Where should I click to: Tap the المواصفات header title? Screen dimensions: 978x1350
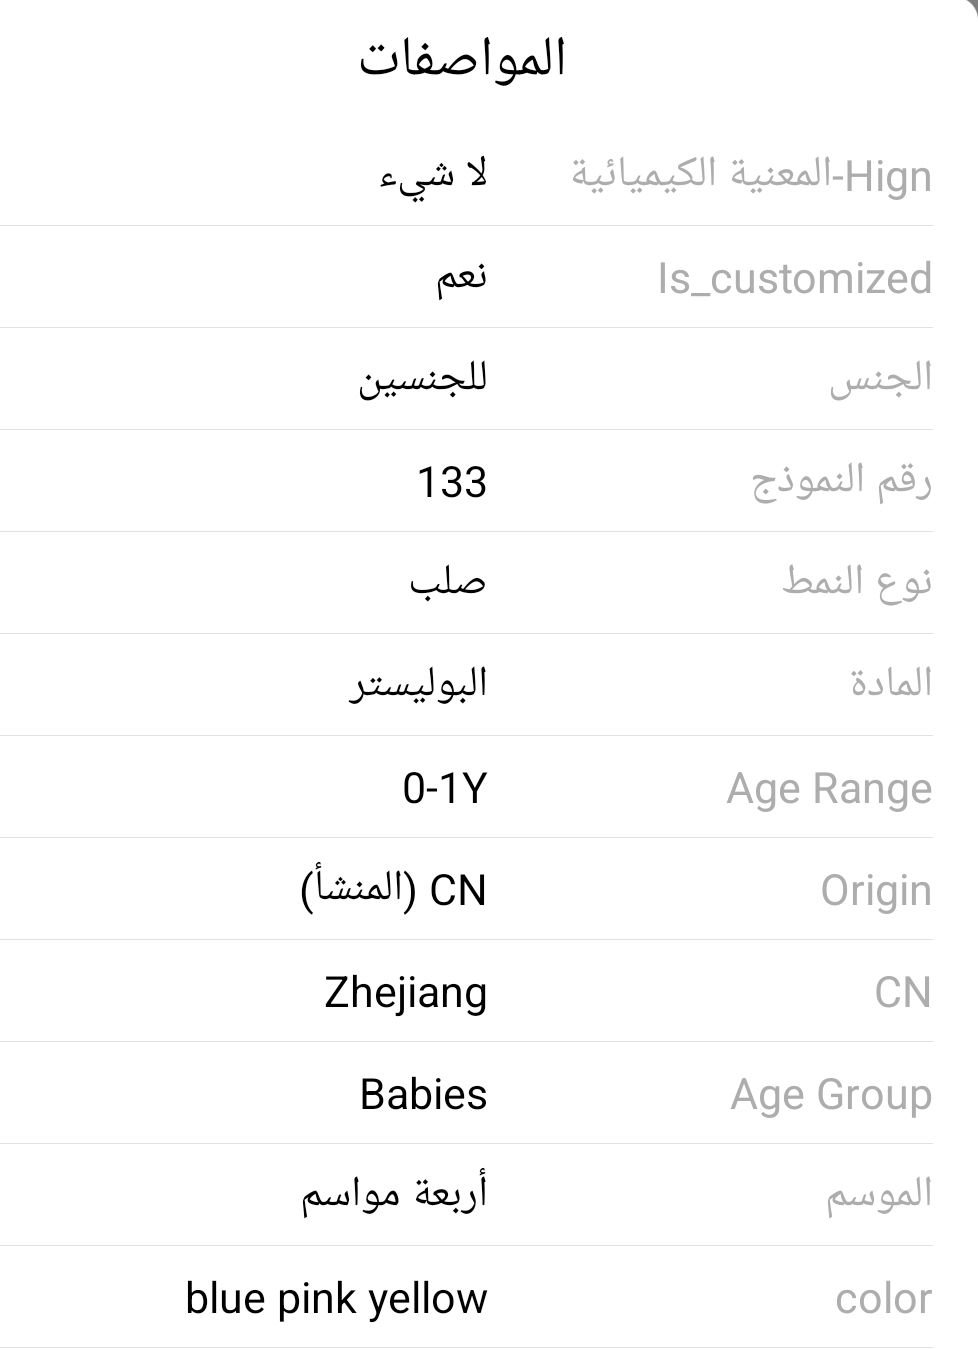[x=463, y=58]
